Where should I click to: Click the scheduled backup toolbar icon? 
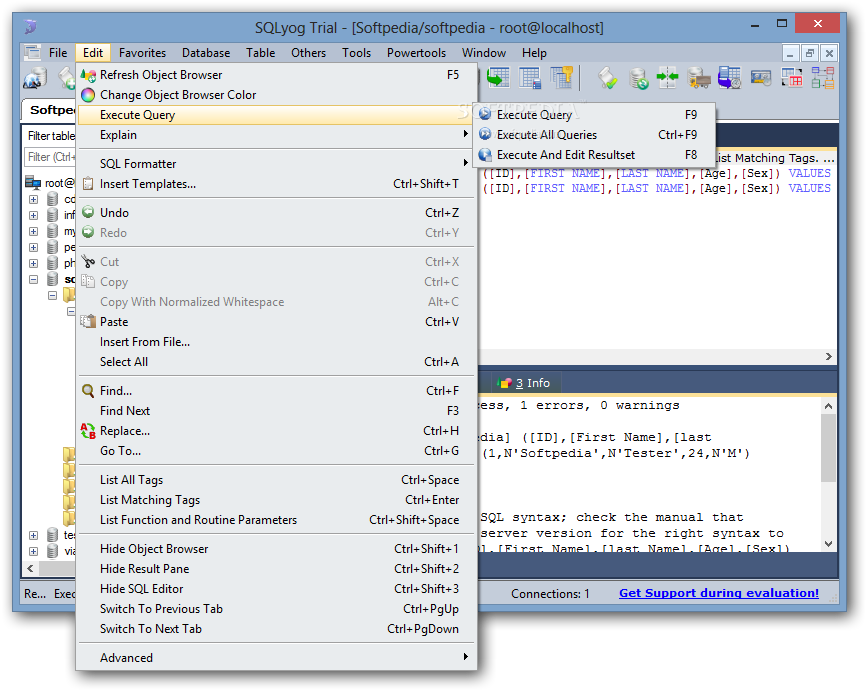[729, 77]
